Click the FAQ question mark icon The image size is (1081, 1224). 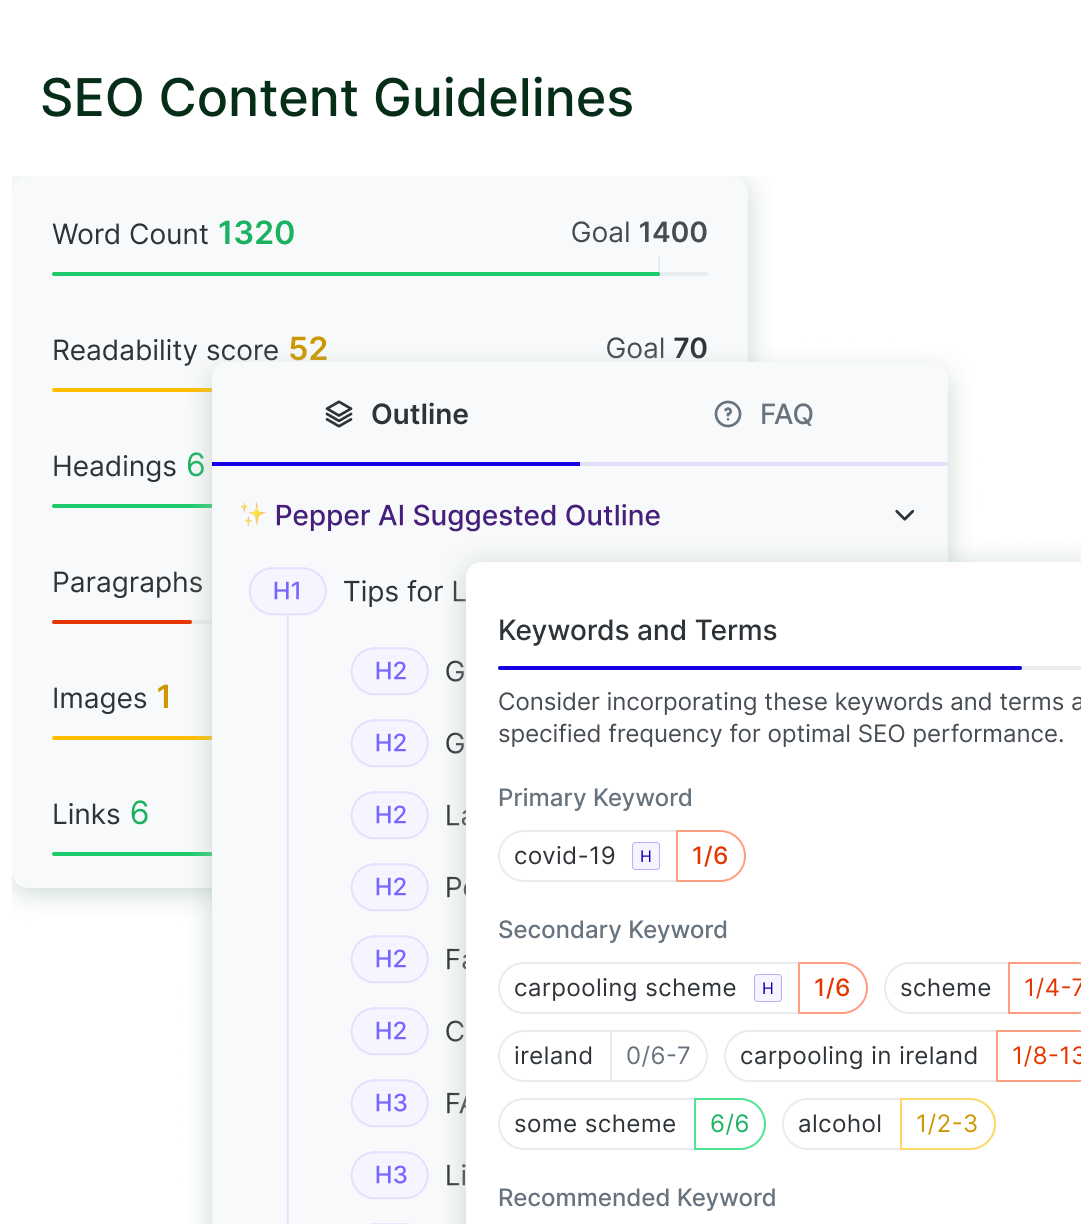pos(728,414)
